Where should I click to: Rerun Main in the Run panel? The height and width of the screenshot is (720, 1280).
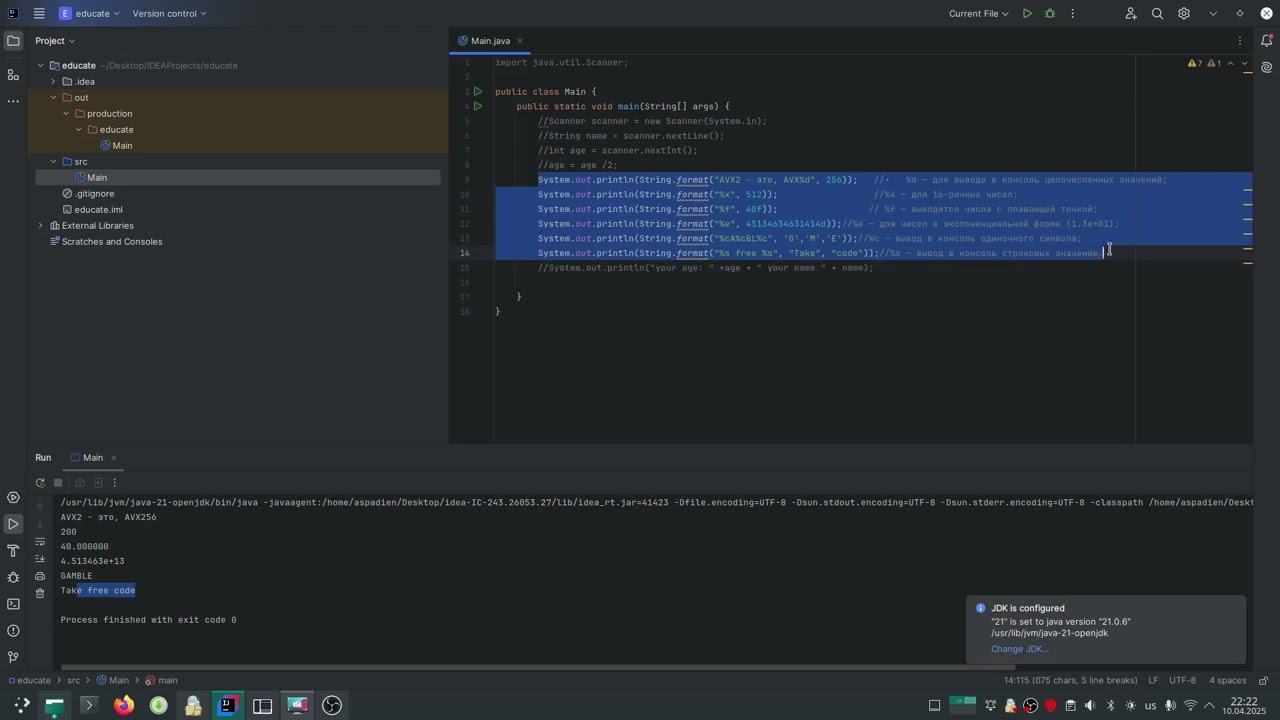click(40, 483)
